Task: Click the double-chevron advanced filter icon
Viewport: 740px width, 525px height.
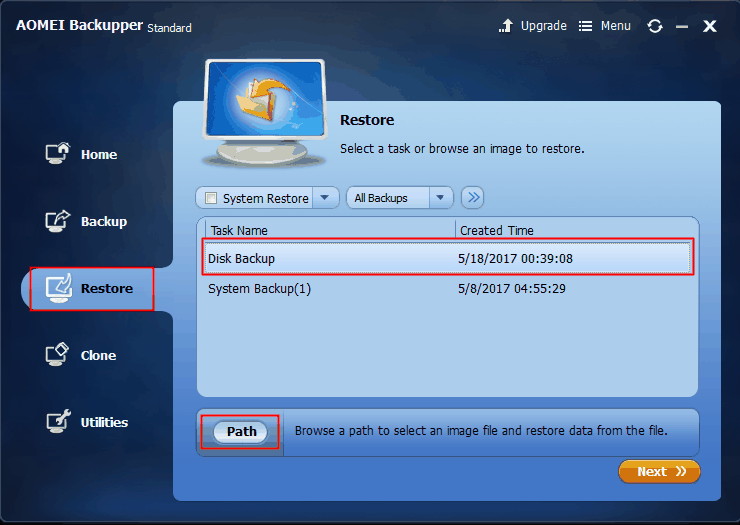Action: point(472,197)
